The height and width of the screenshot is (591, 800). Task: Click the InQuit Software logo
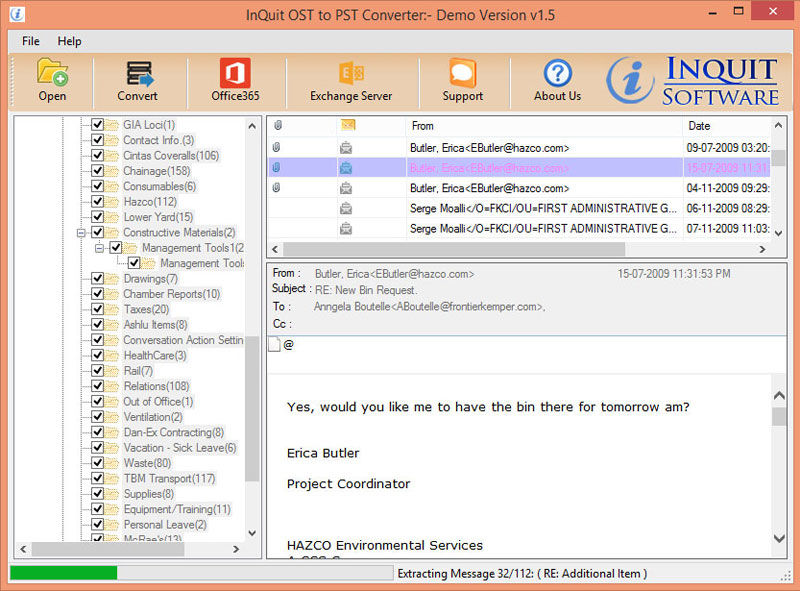pyautogui.click(x=693, y=81)
